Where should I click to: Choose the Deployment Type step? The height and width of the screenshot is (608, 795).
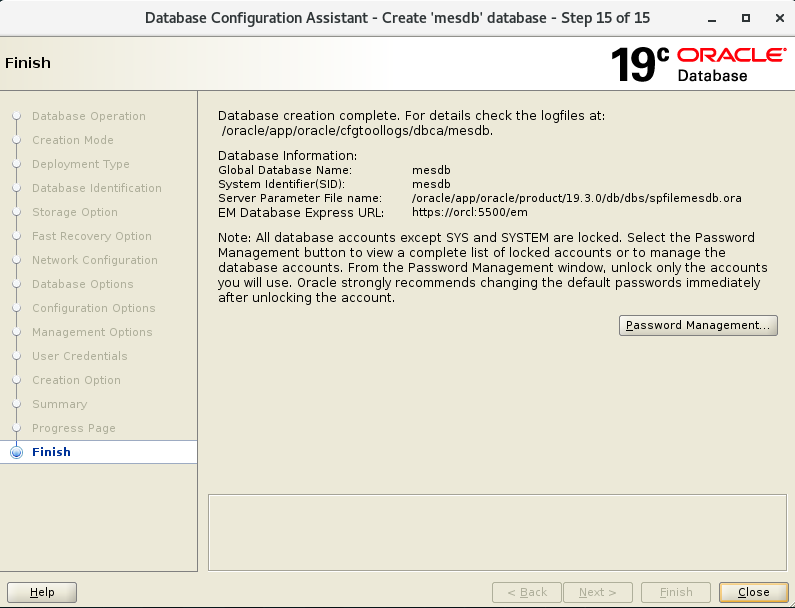(80, 164)
